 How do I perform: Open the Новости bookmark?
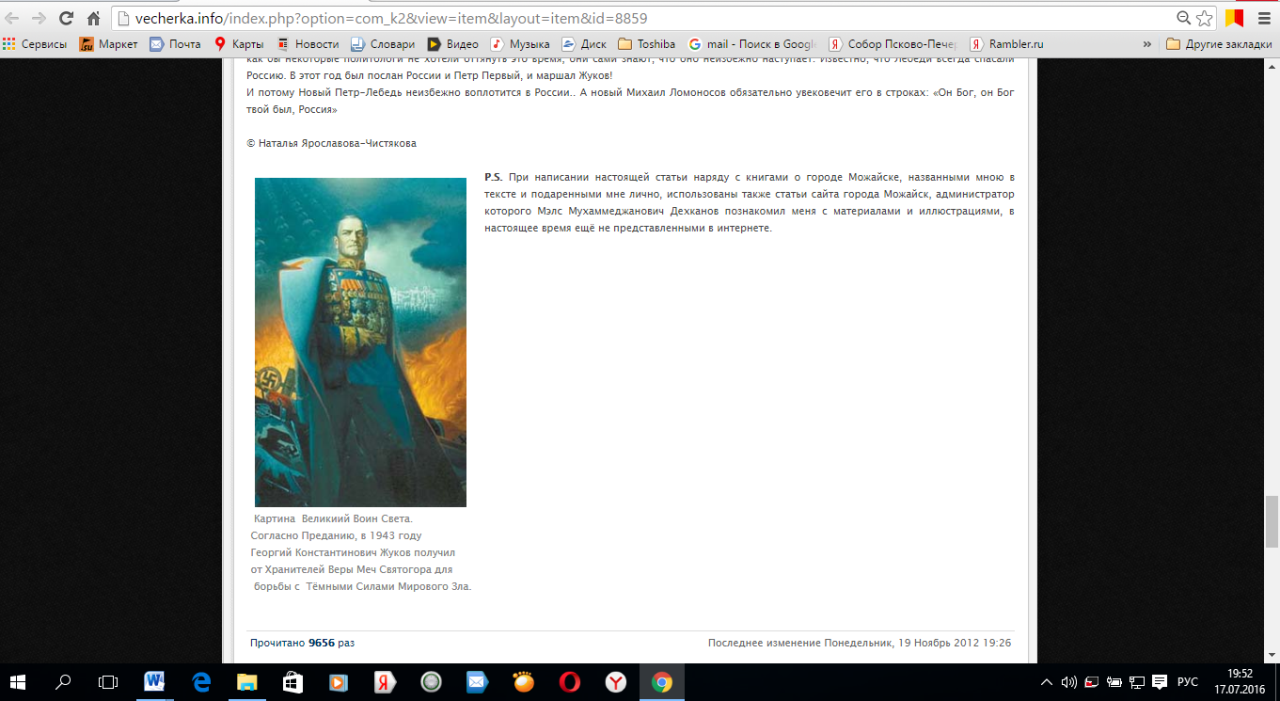click(308, 44)
